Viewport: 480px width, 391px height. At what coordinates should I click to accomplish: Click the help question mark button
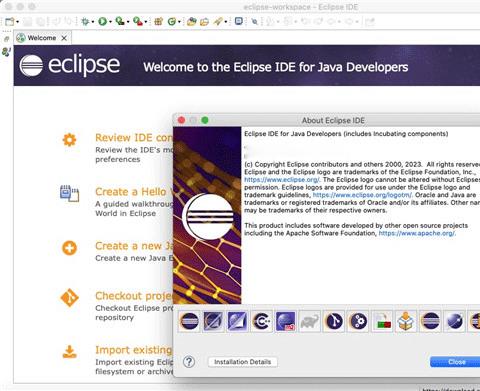point(189,362)
